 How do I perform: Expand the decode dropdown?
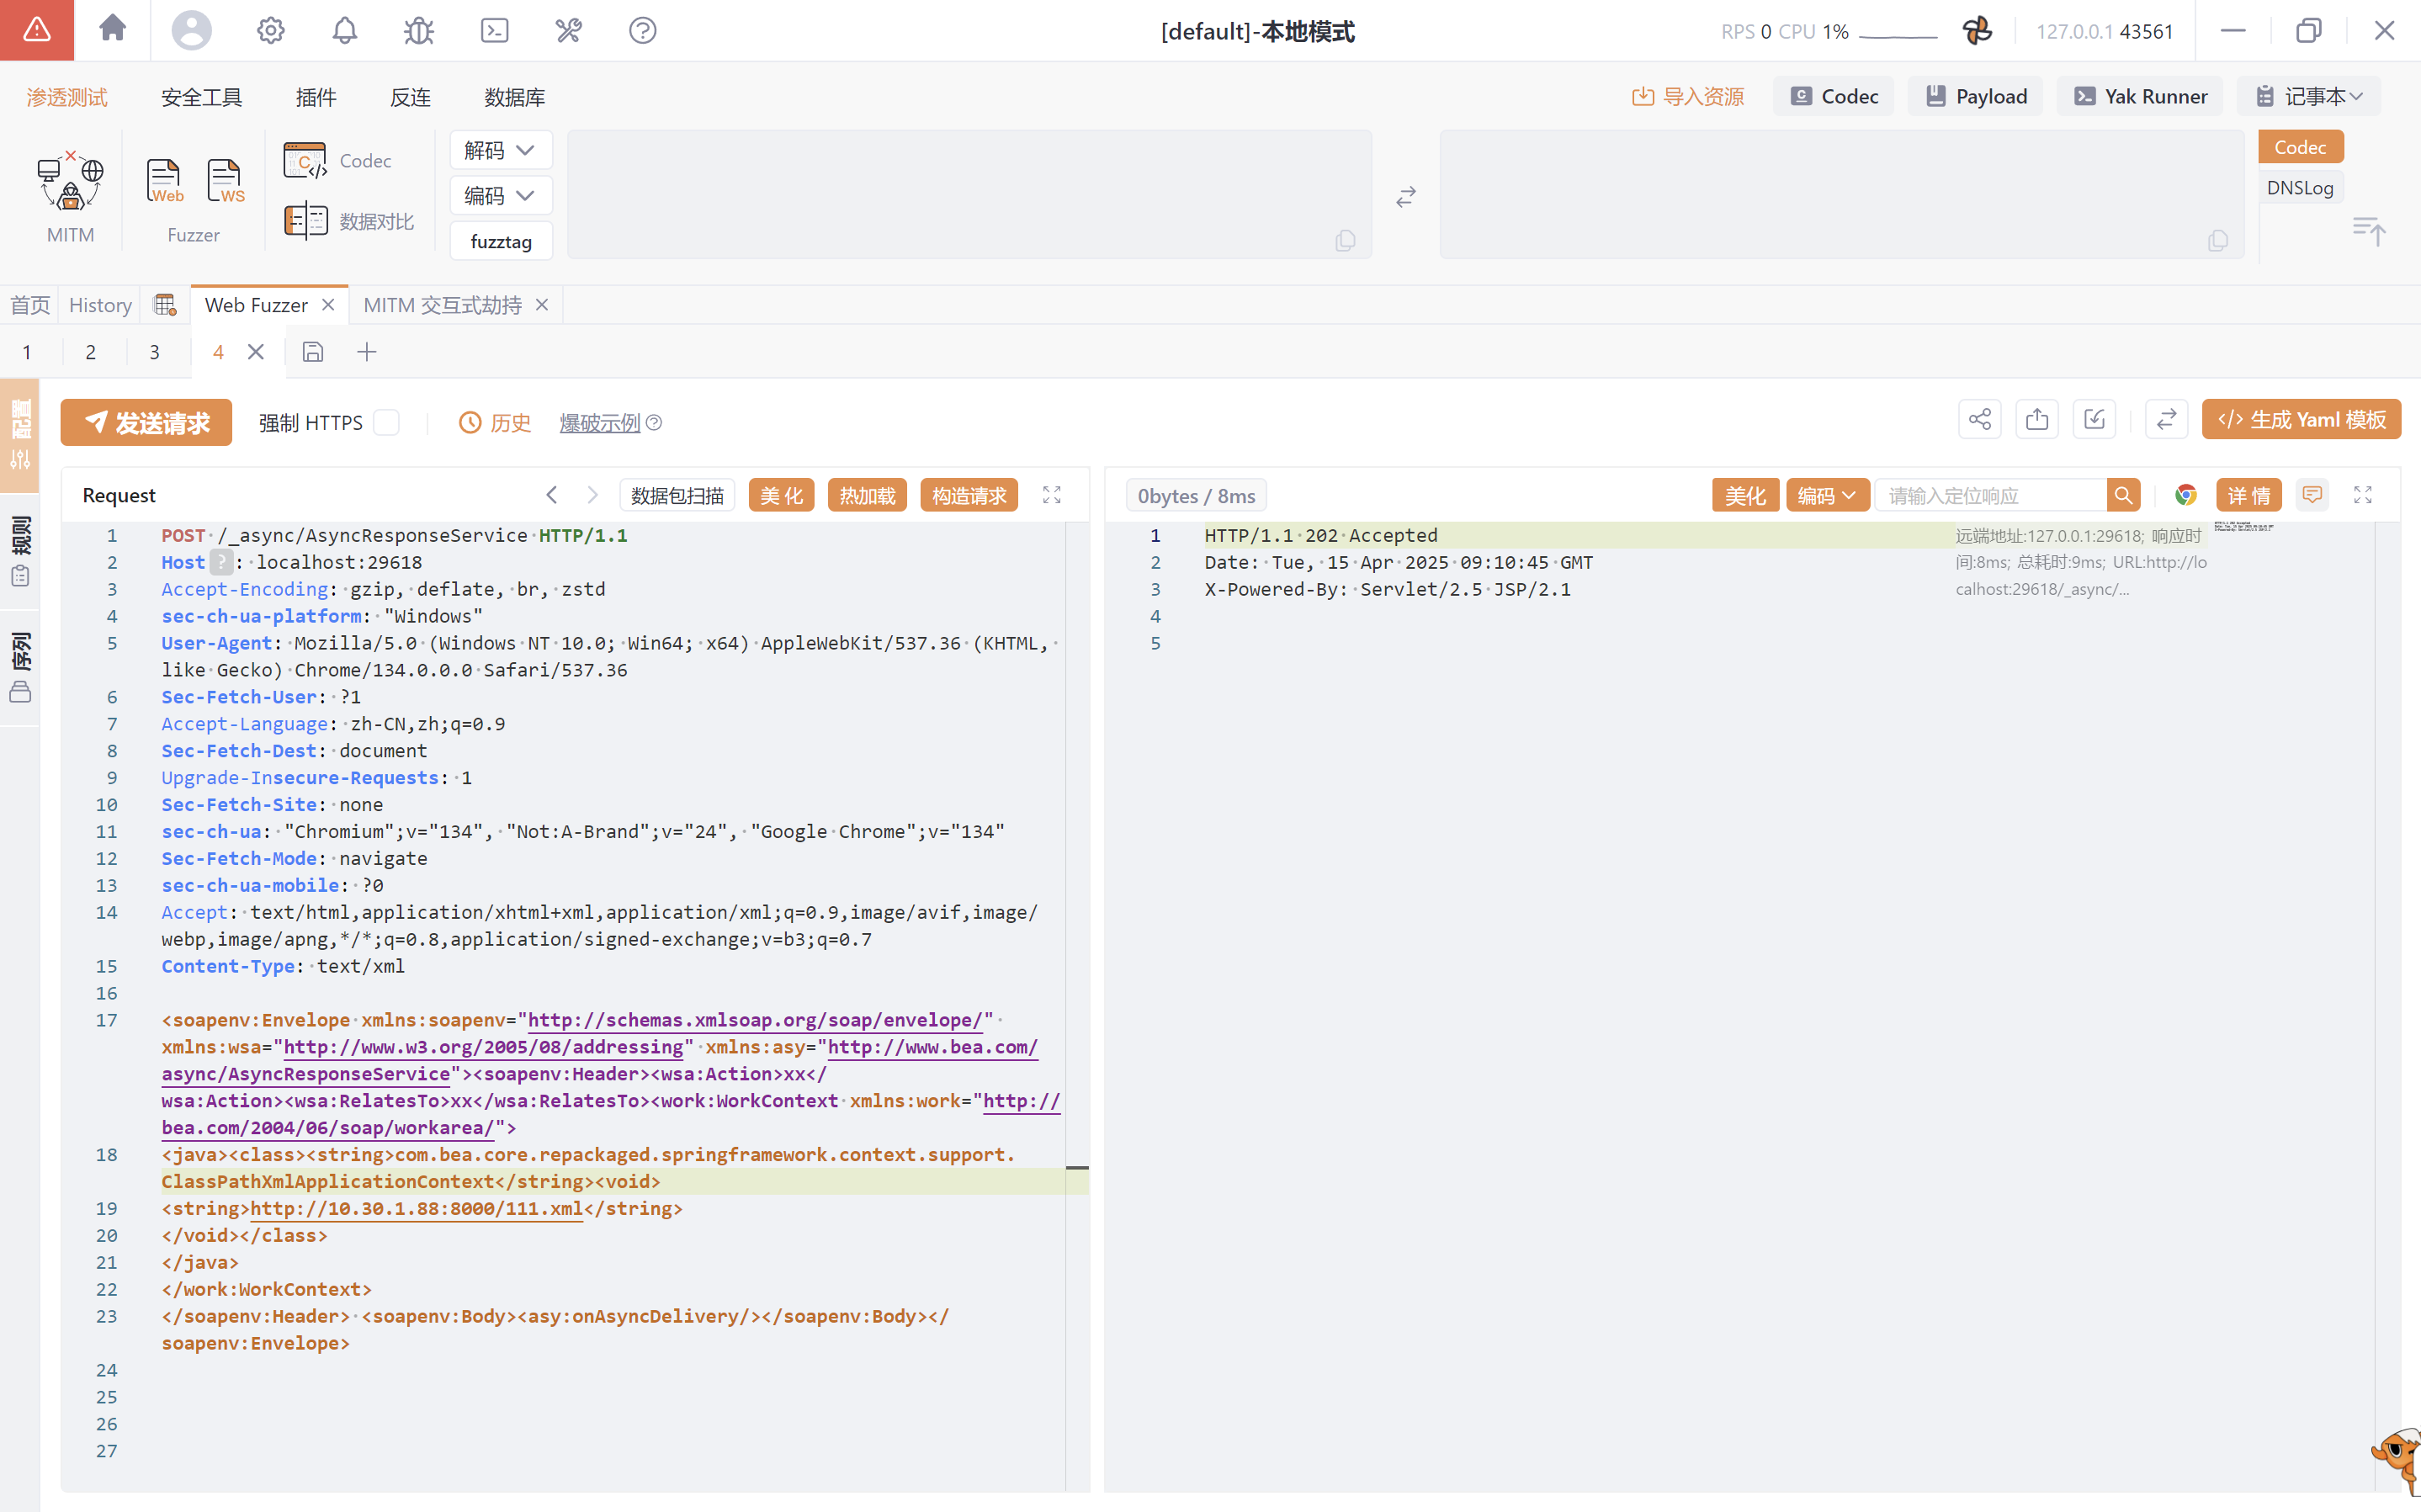500,150
